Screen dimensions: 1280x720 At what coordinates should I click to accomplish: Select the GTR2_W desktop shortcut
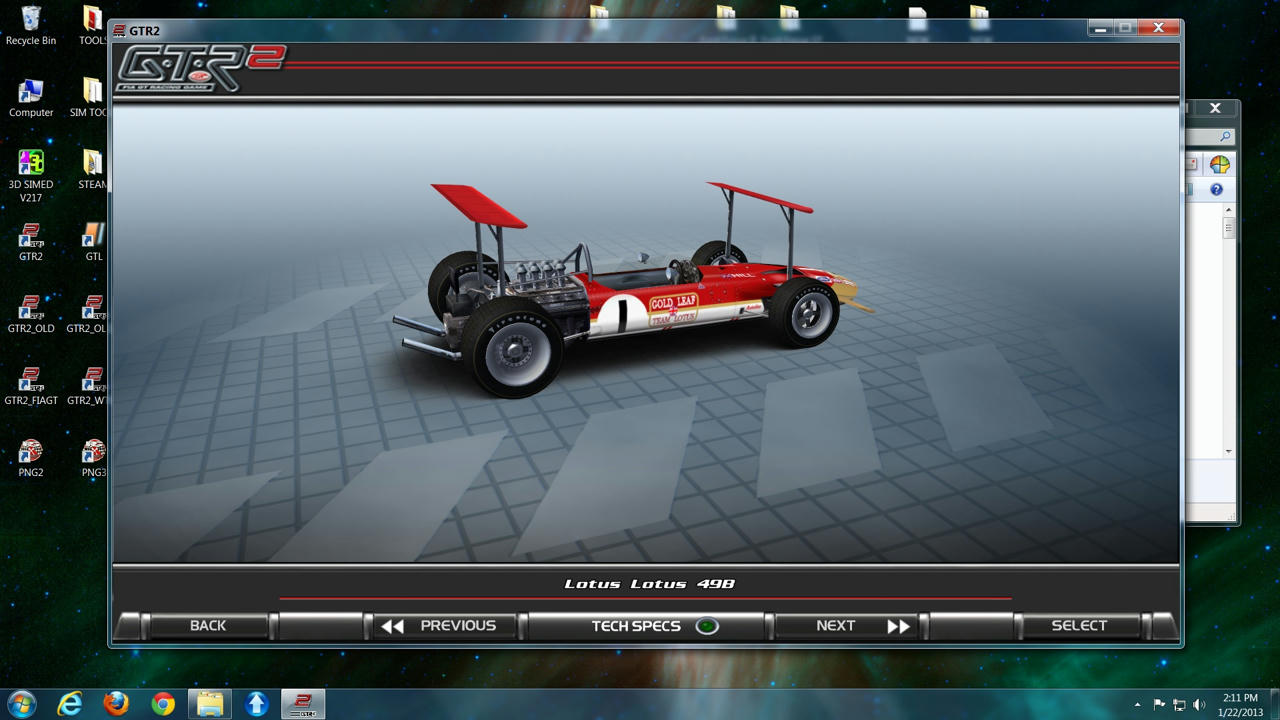pos(88,386)
